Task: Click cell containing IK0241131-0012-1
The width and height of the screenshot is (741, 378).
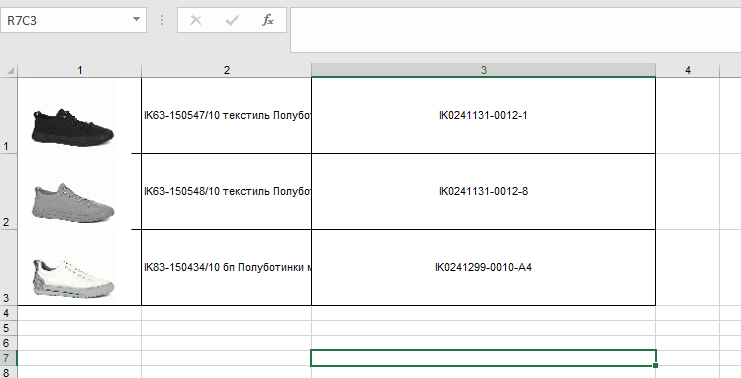Action: pyautogui.click(x=483, y=115)
